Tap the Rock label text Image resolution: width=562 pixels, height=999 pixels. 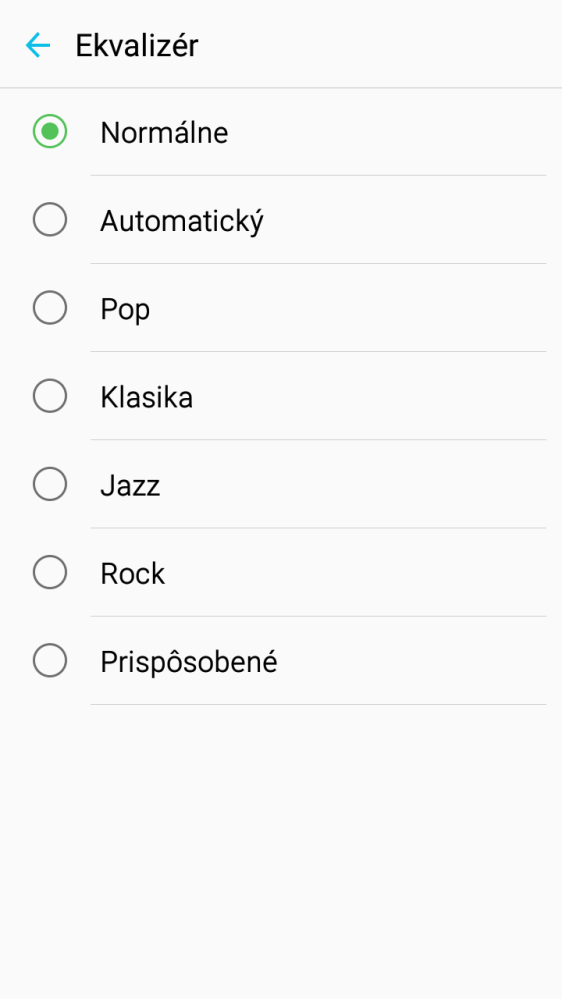pyautogui.click(x=133, y=573)
